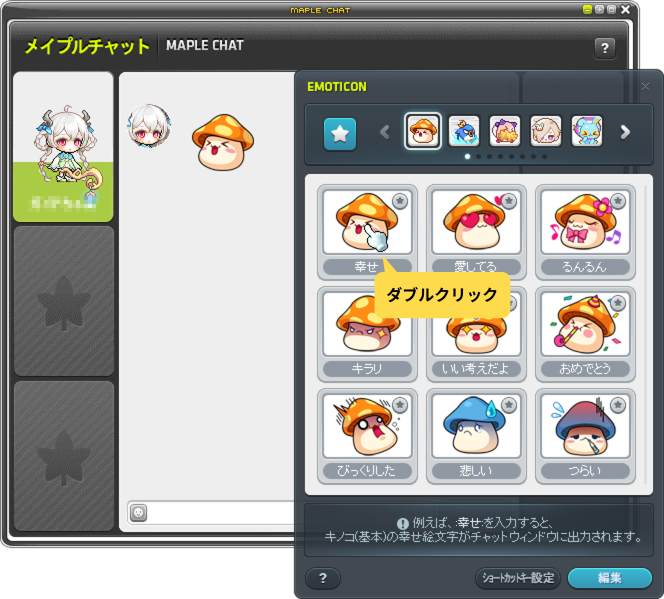Choose the blue penguin emoticon set
The image size is (664, 599).
464,131
